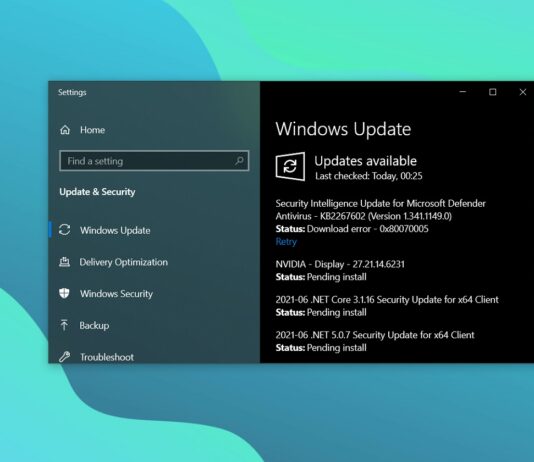
Task: Click the Troubleshoot wrench icon
Action: coord(64,356)
